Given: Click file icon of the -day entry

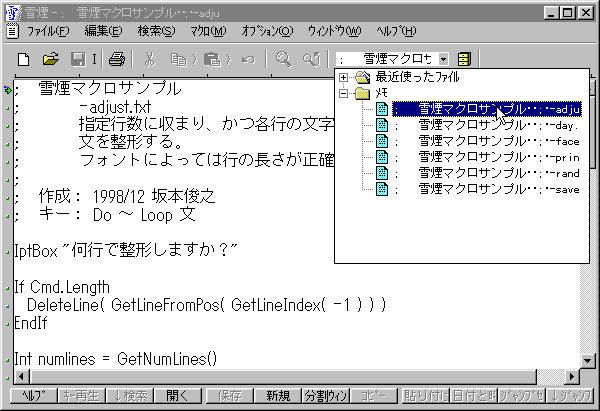Looking at the screenshot, I should (x=382, y=125).
